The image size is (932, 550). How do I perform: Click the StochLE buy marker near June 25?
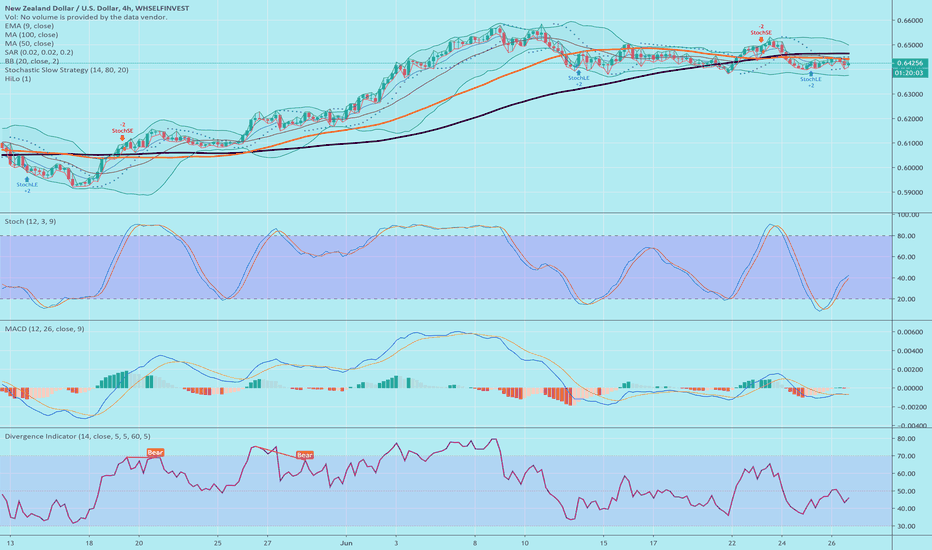(x=811, y=79)
